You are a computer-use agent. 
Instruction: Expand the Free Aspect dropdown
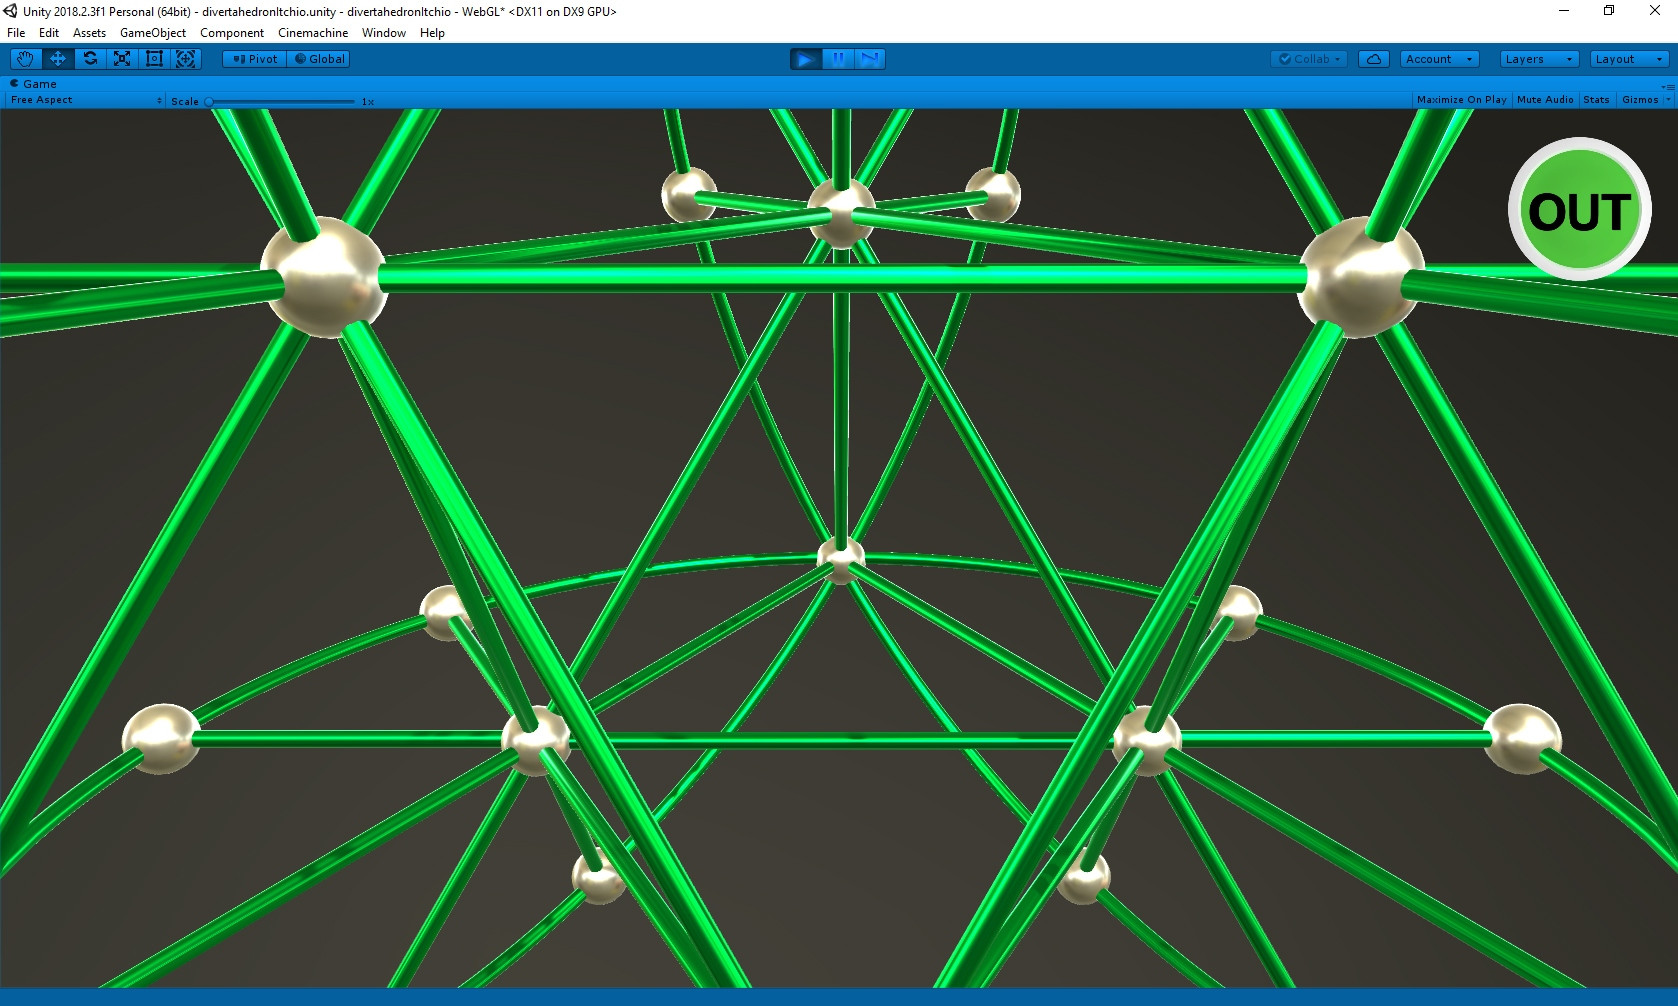click(x=86, y=100)
